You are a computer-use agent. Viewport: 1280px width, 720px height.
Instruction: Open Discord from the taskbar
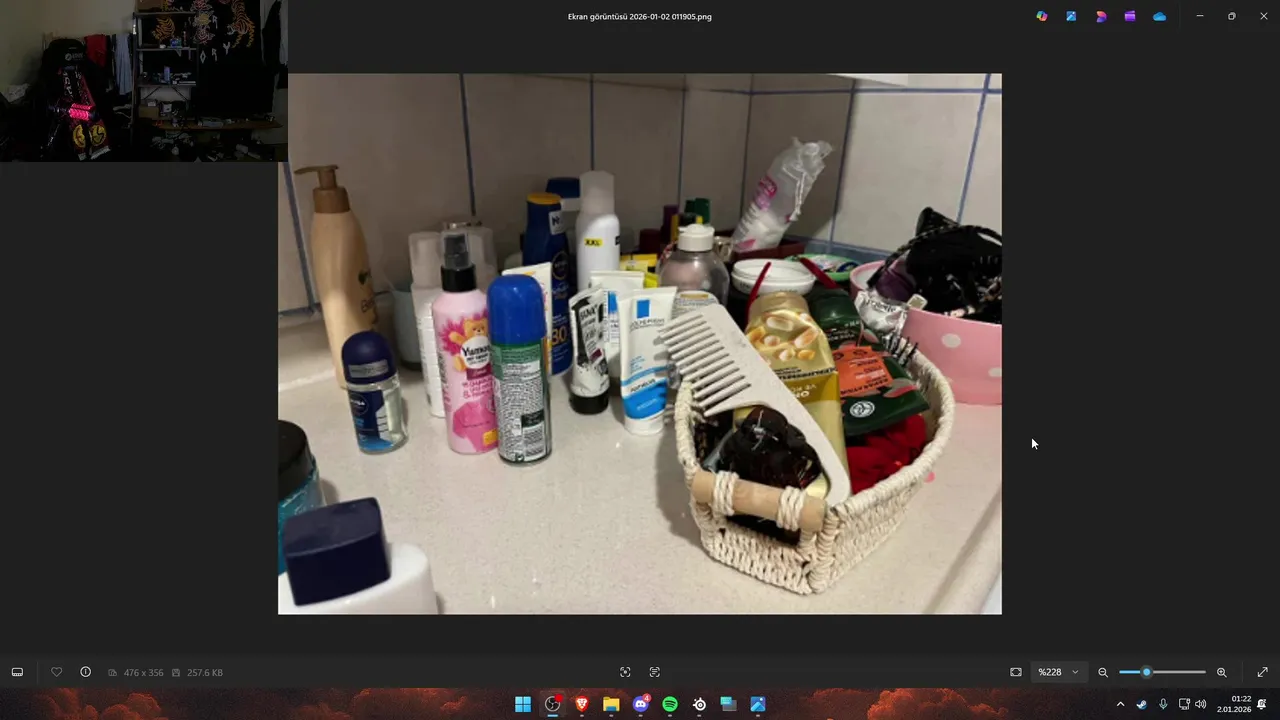[641, 704]
